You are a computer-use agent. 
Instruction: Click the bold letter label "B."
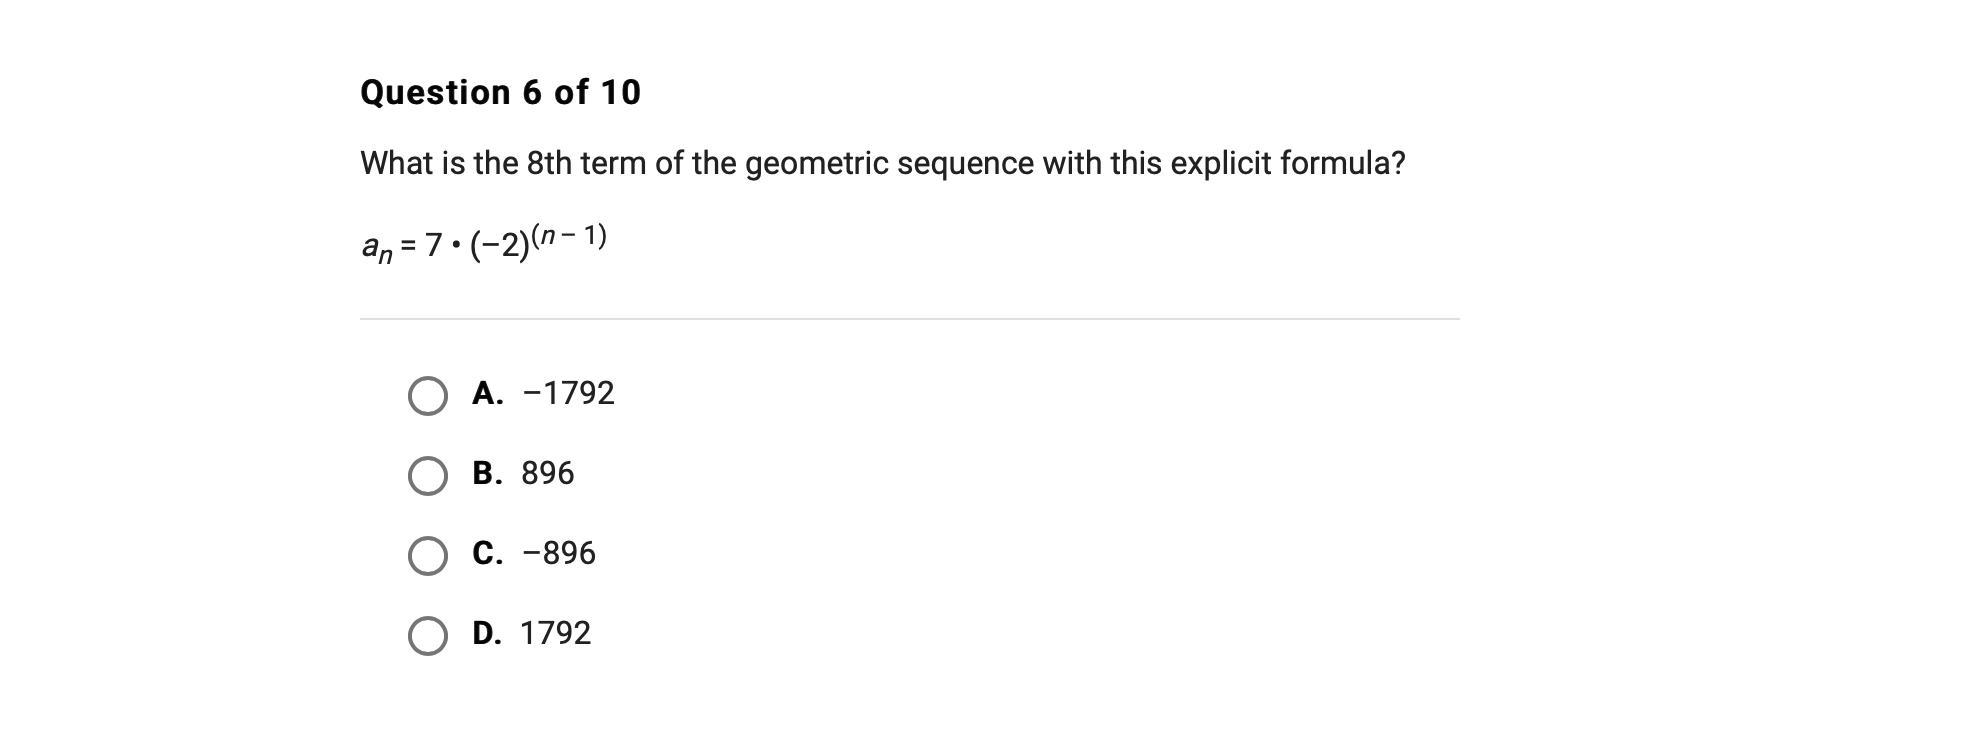click(x=487, y=473)
